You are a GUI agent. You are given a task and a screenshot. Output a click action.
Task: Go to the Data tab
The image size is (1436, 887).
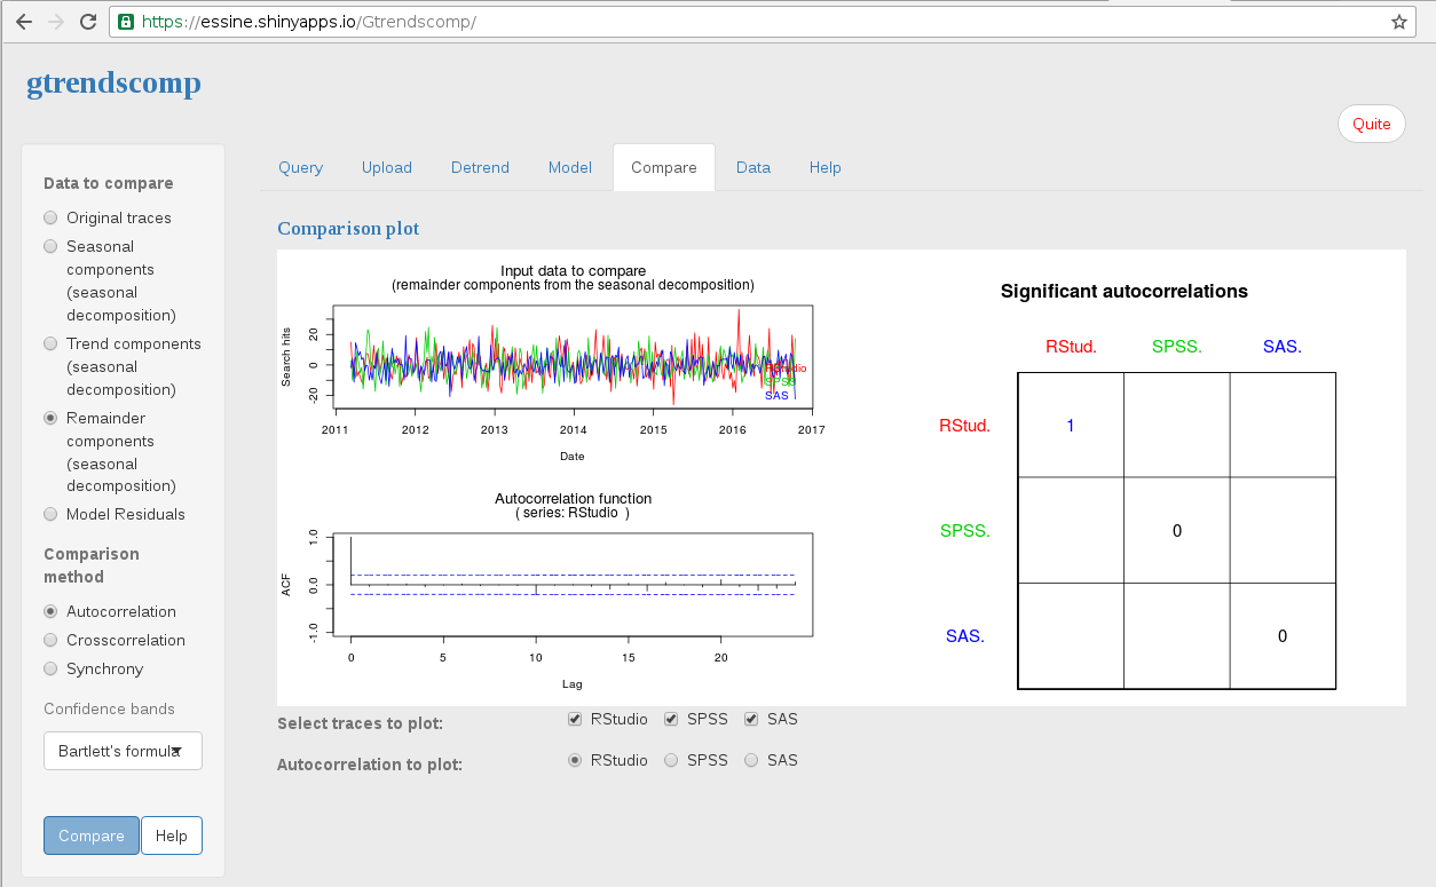click(753, 168)
